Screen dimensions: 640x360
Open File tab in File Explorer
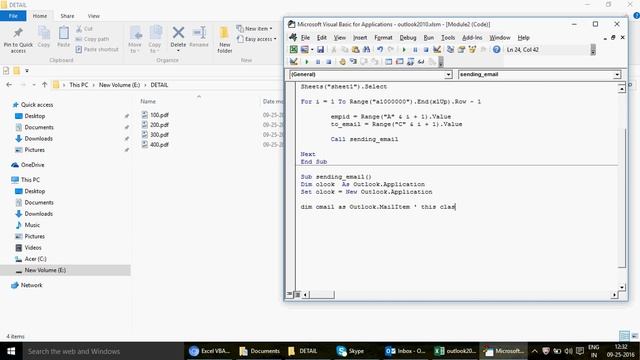point(13,16)
